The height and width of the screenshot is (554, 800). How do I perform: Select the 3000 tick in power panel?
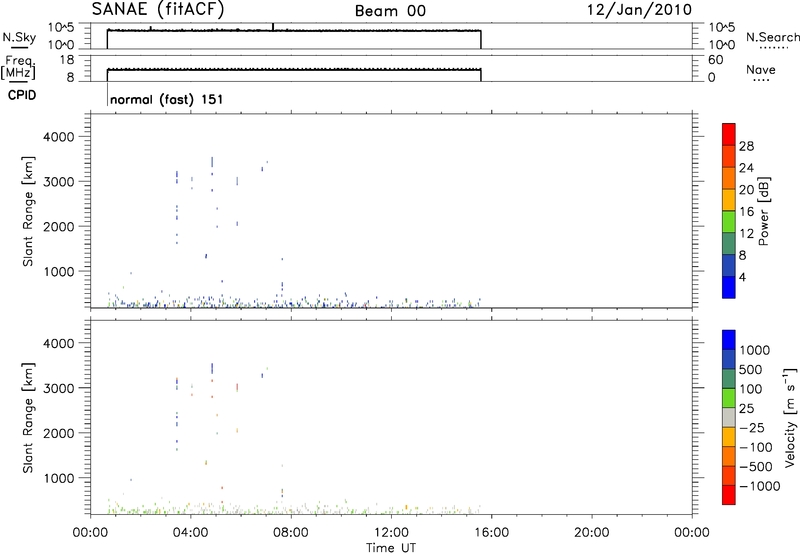point(58,182)
